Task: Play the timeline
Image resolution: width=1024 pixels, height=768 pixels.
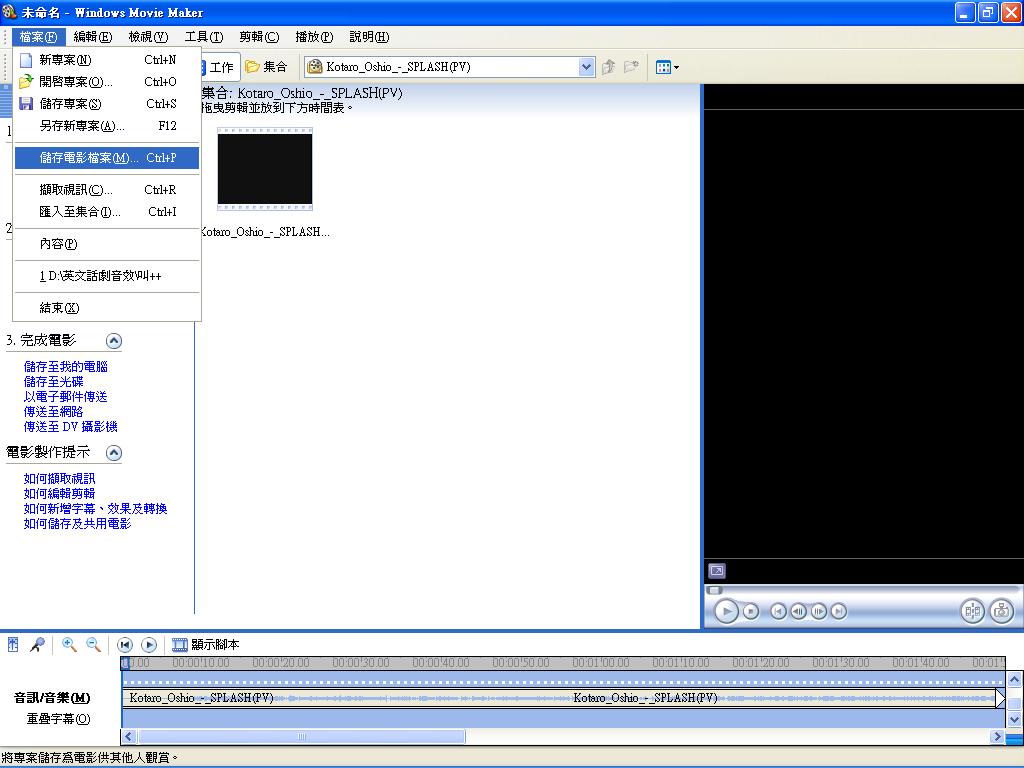Action: coord(149,645)
